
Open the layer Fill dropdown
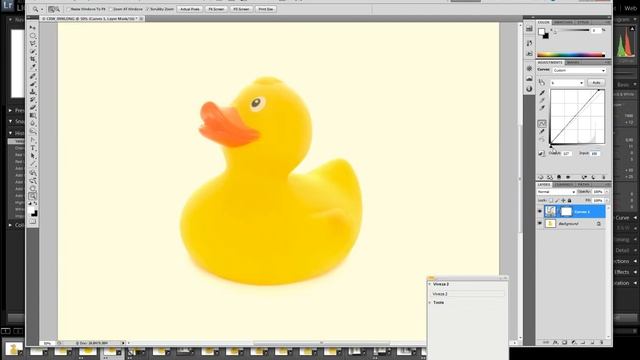pyautogui.click(x=607, y=200)
